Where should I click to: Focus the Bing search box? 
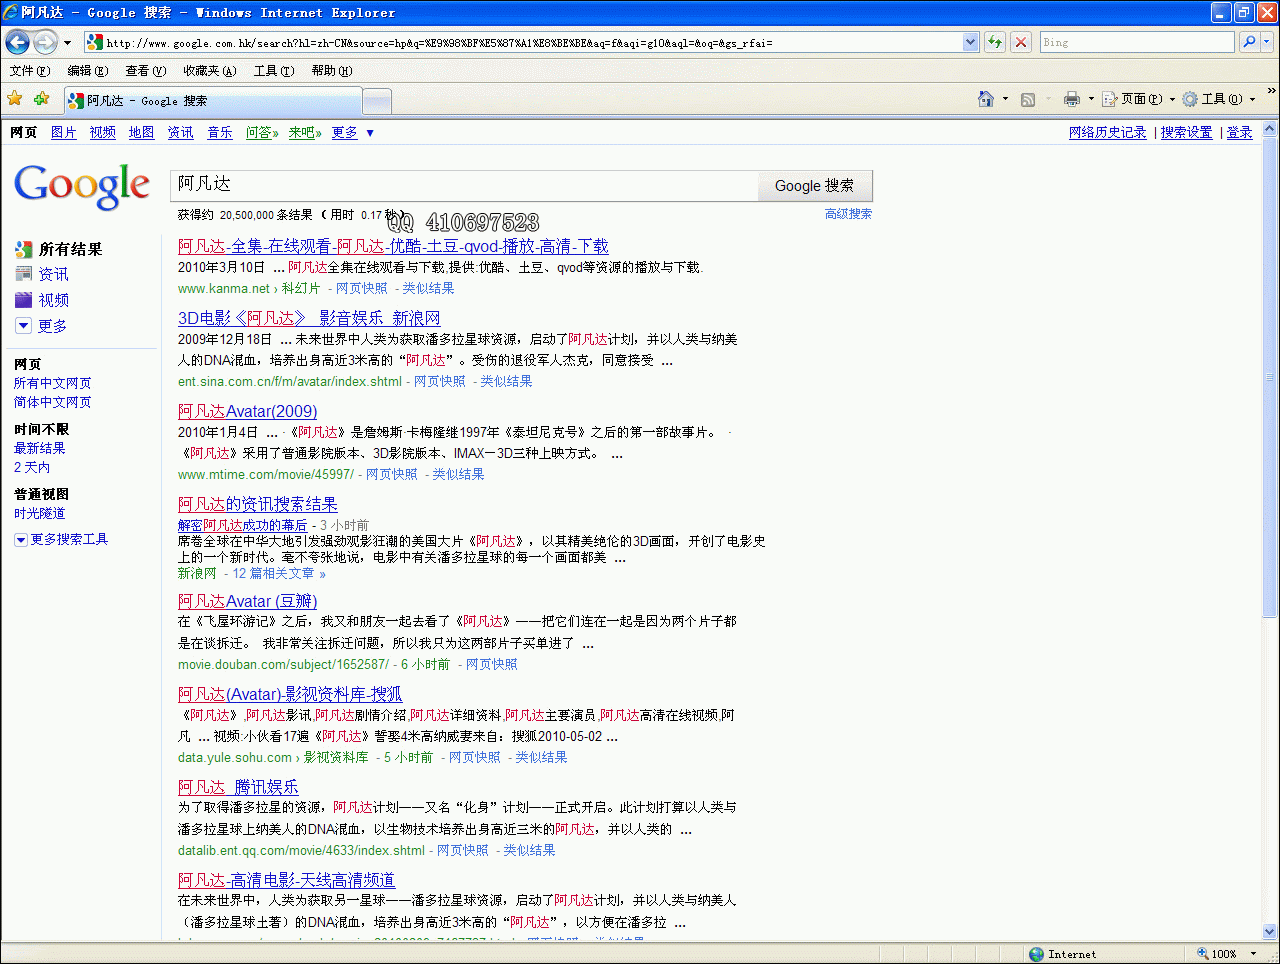coord(1138,42)
